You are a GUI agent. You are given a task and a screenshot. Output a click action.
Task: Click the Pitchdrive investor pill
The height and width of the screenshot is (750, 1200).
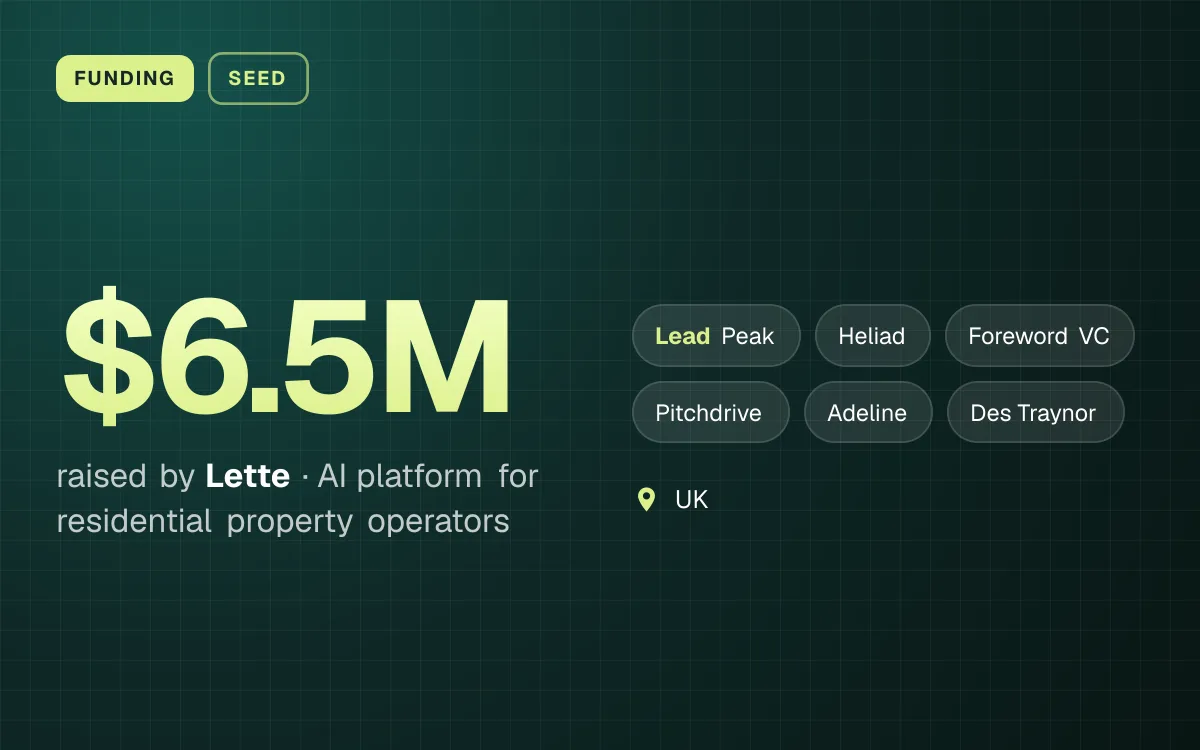710,412
